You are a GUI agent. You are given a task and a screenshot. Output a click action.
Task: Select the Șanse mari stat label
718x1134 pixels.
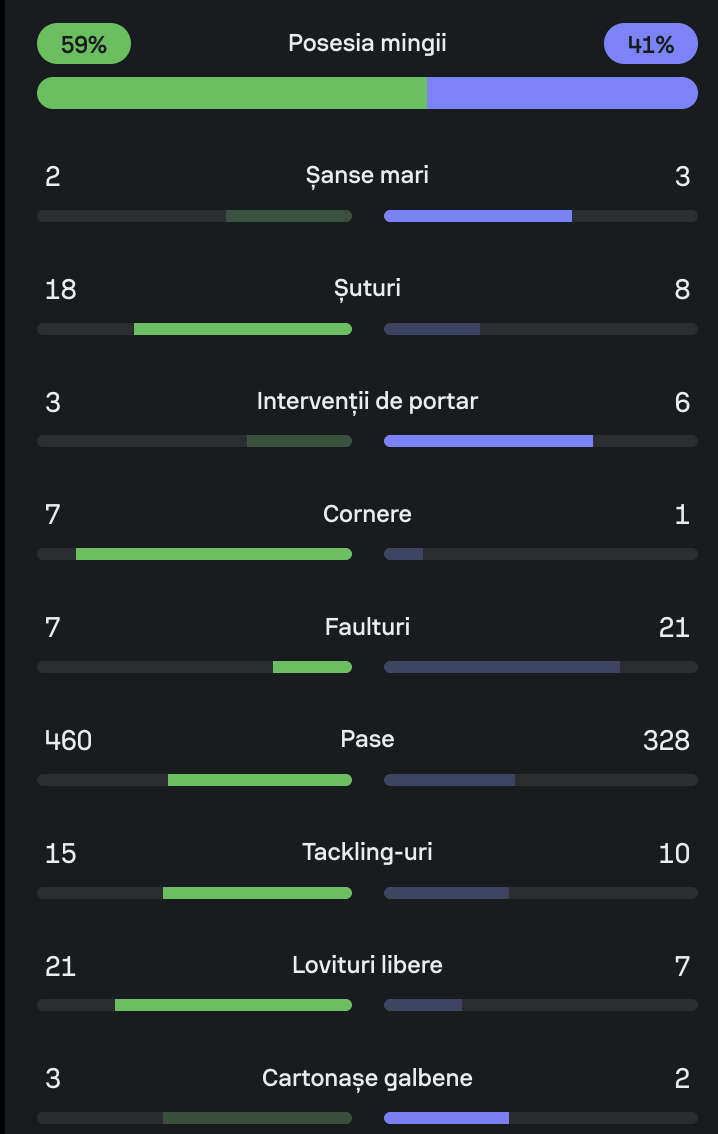367,176
